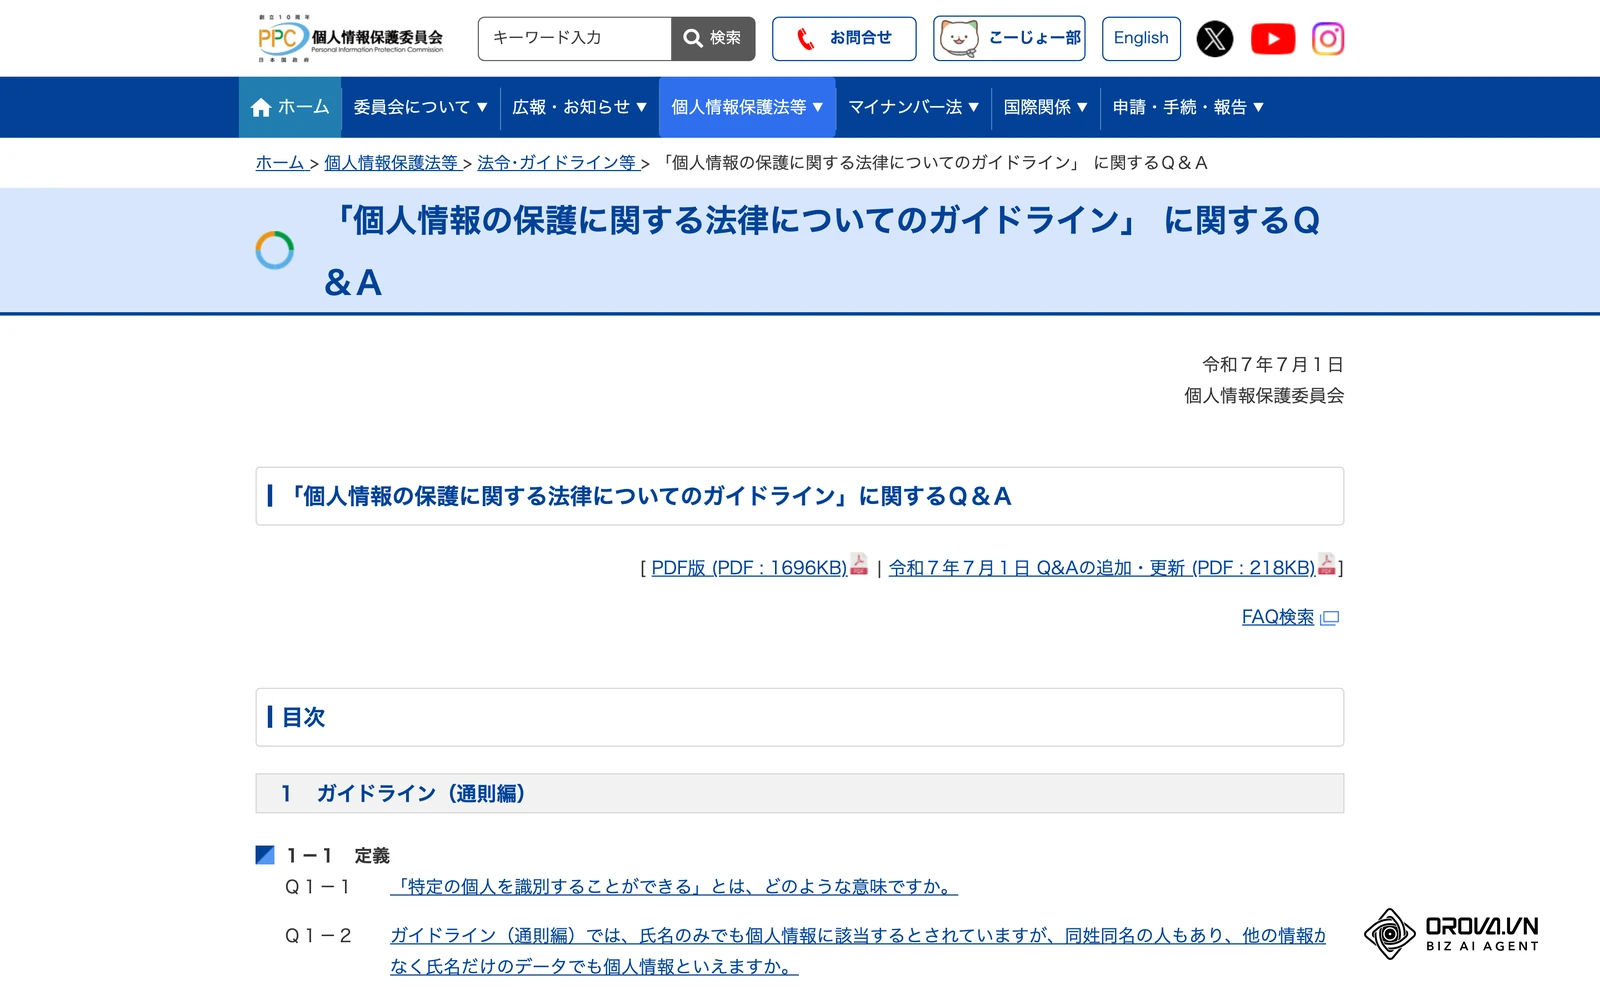
Task: Click the 個人情報保護委員会 text below the date
Action: point(1264,396)
